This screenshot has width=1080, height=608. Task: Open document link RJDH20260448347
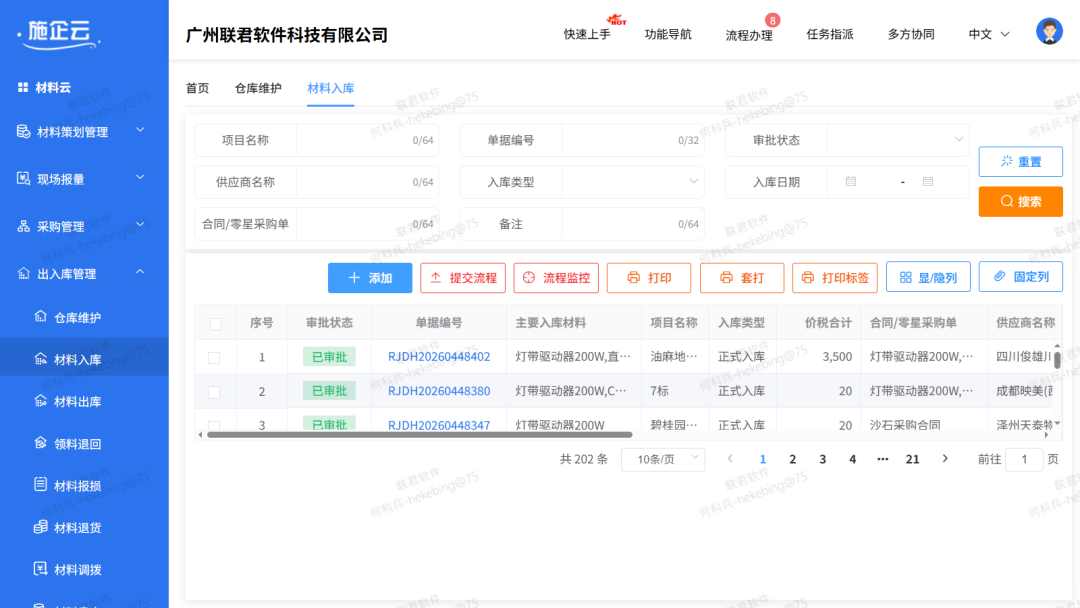(439, 425)
